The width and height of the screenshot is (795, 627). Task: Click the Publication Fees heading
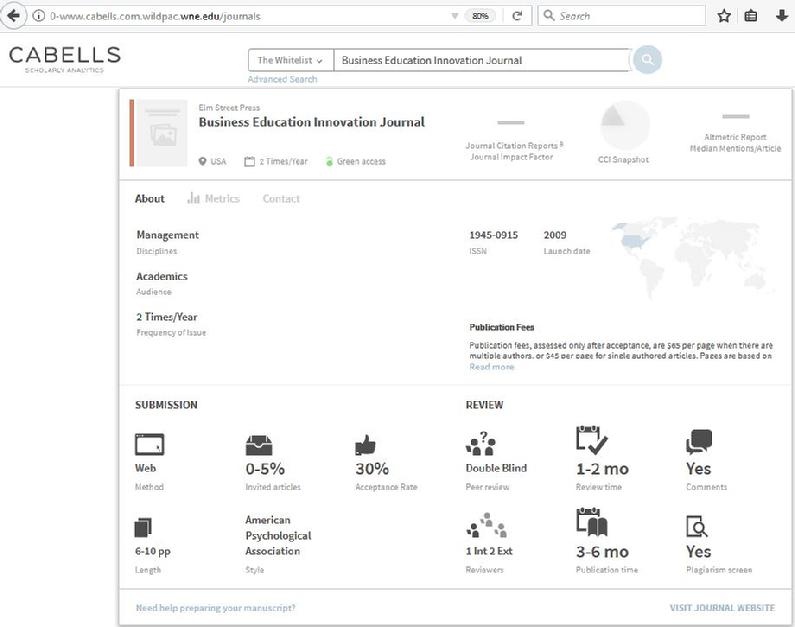point(502,327)
